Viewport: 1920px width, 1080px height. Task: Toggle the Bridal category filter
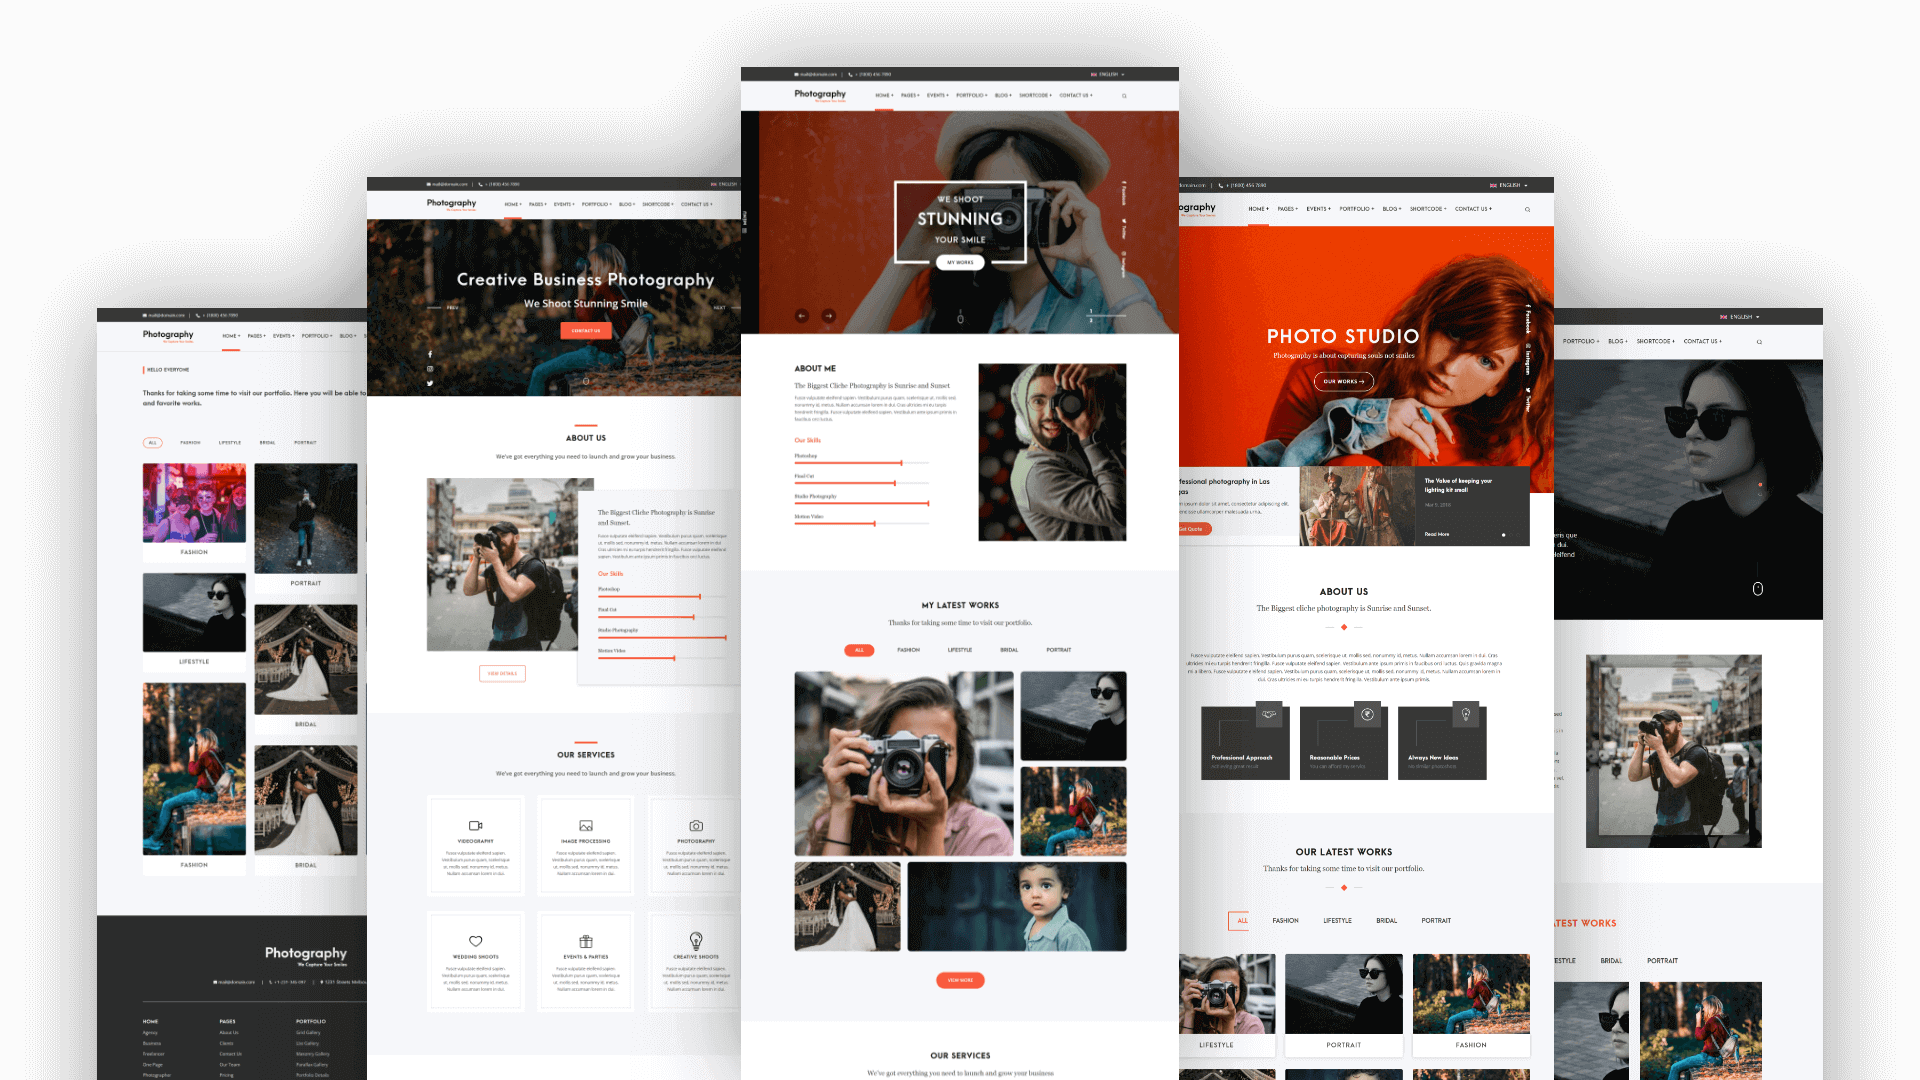click(1007, 649)
